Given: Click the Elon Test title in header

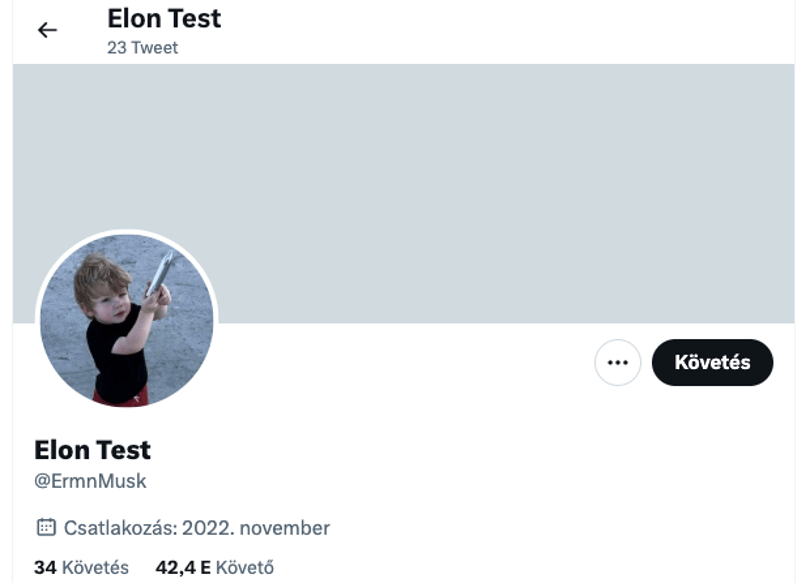Looking at the screenshot, I should coord(164,19).
